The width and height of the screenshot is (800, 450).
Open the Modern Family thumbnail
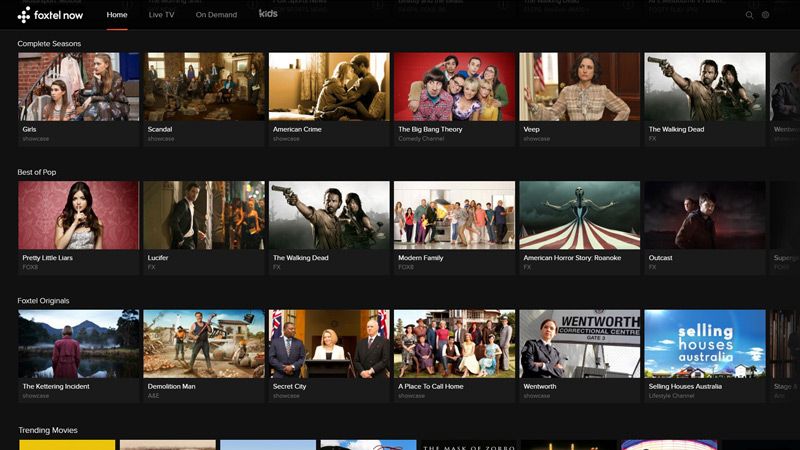point(455,215)
